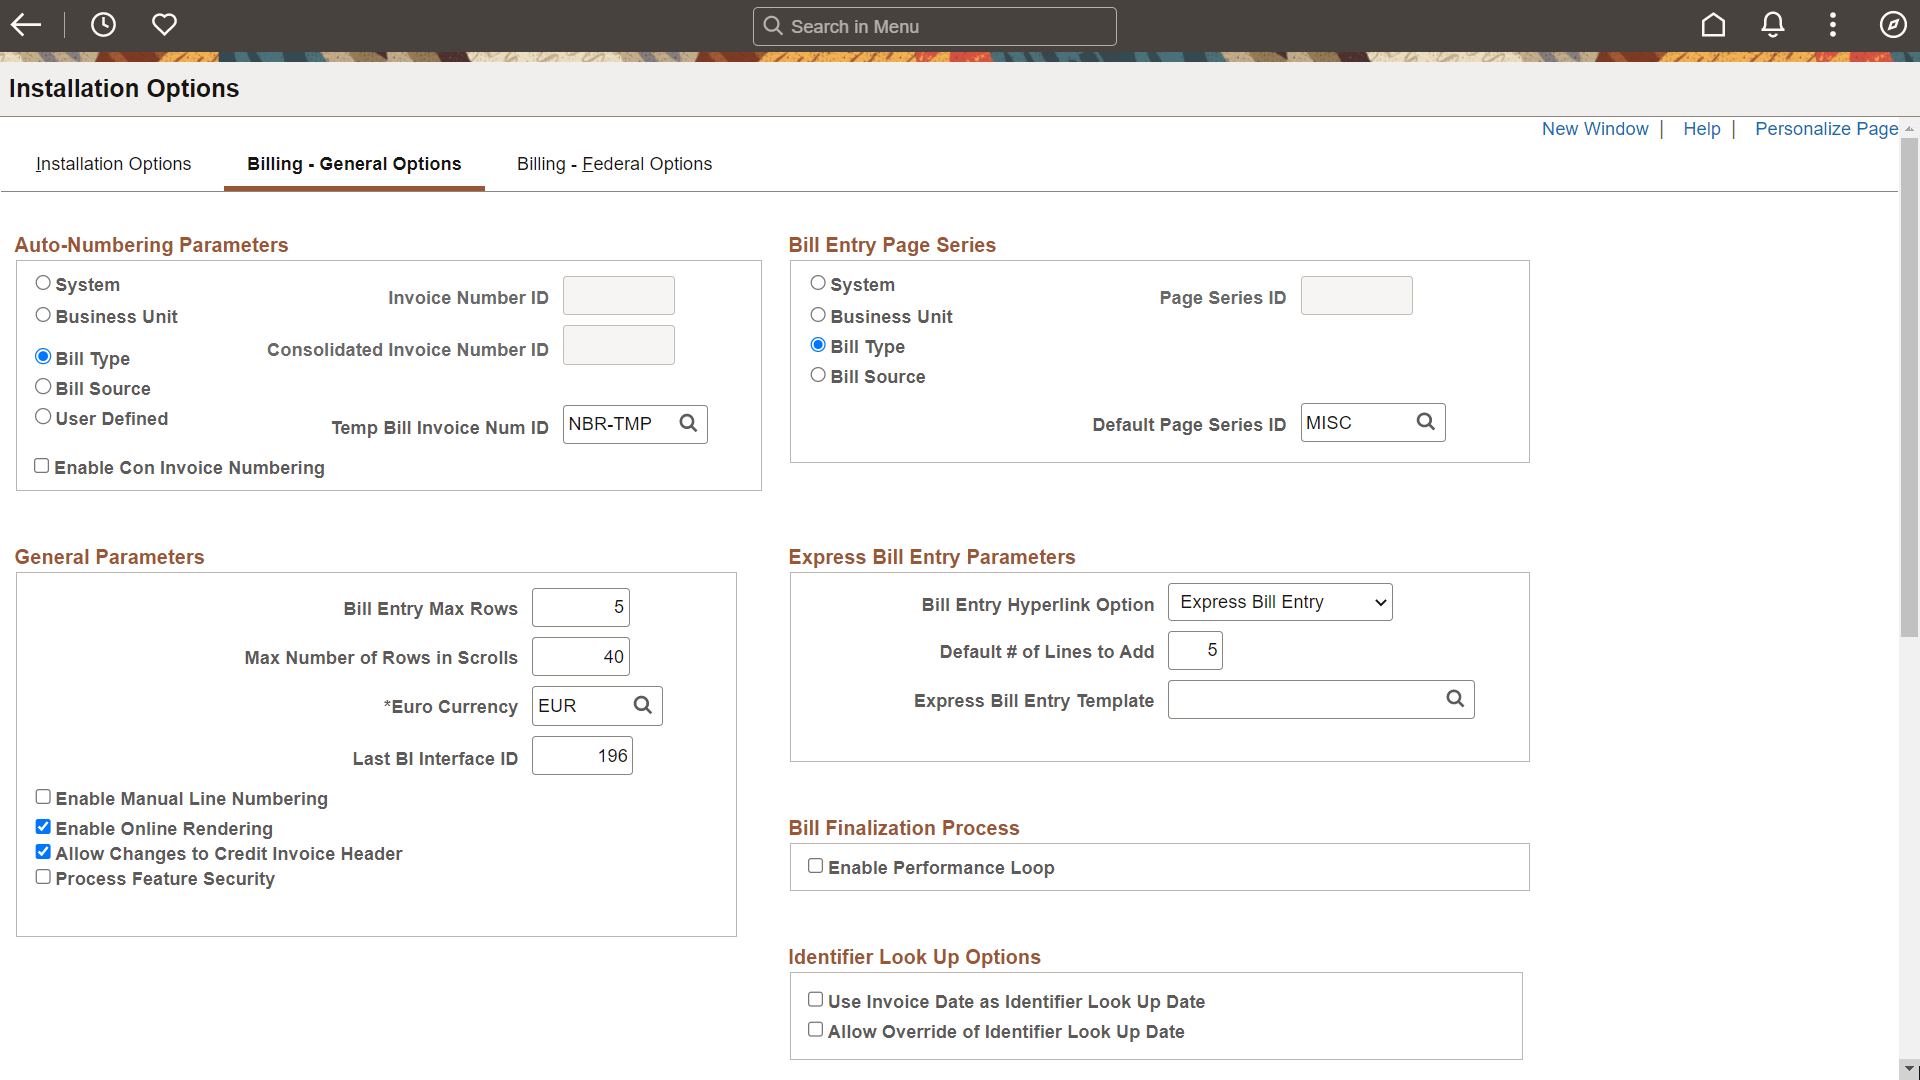
Task: Click the search icon in Invoice Number ID
Action: (x=657, y=295)
